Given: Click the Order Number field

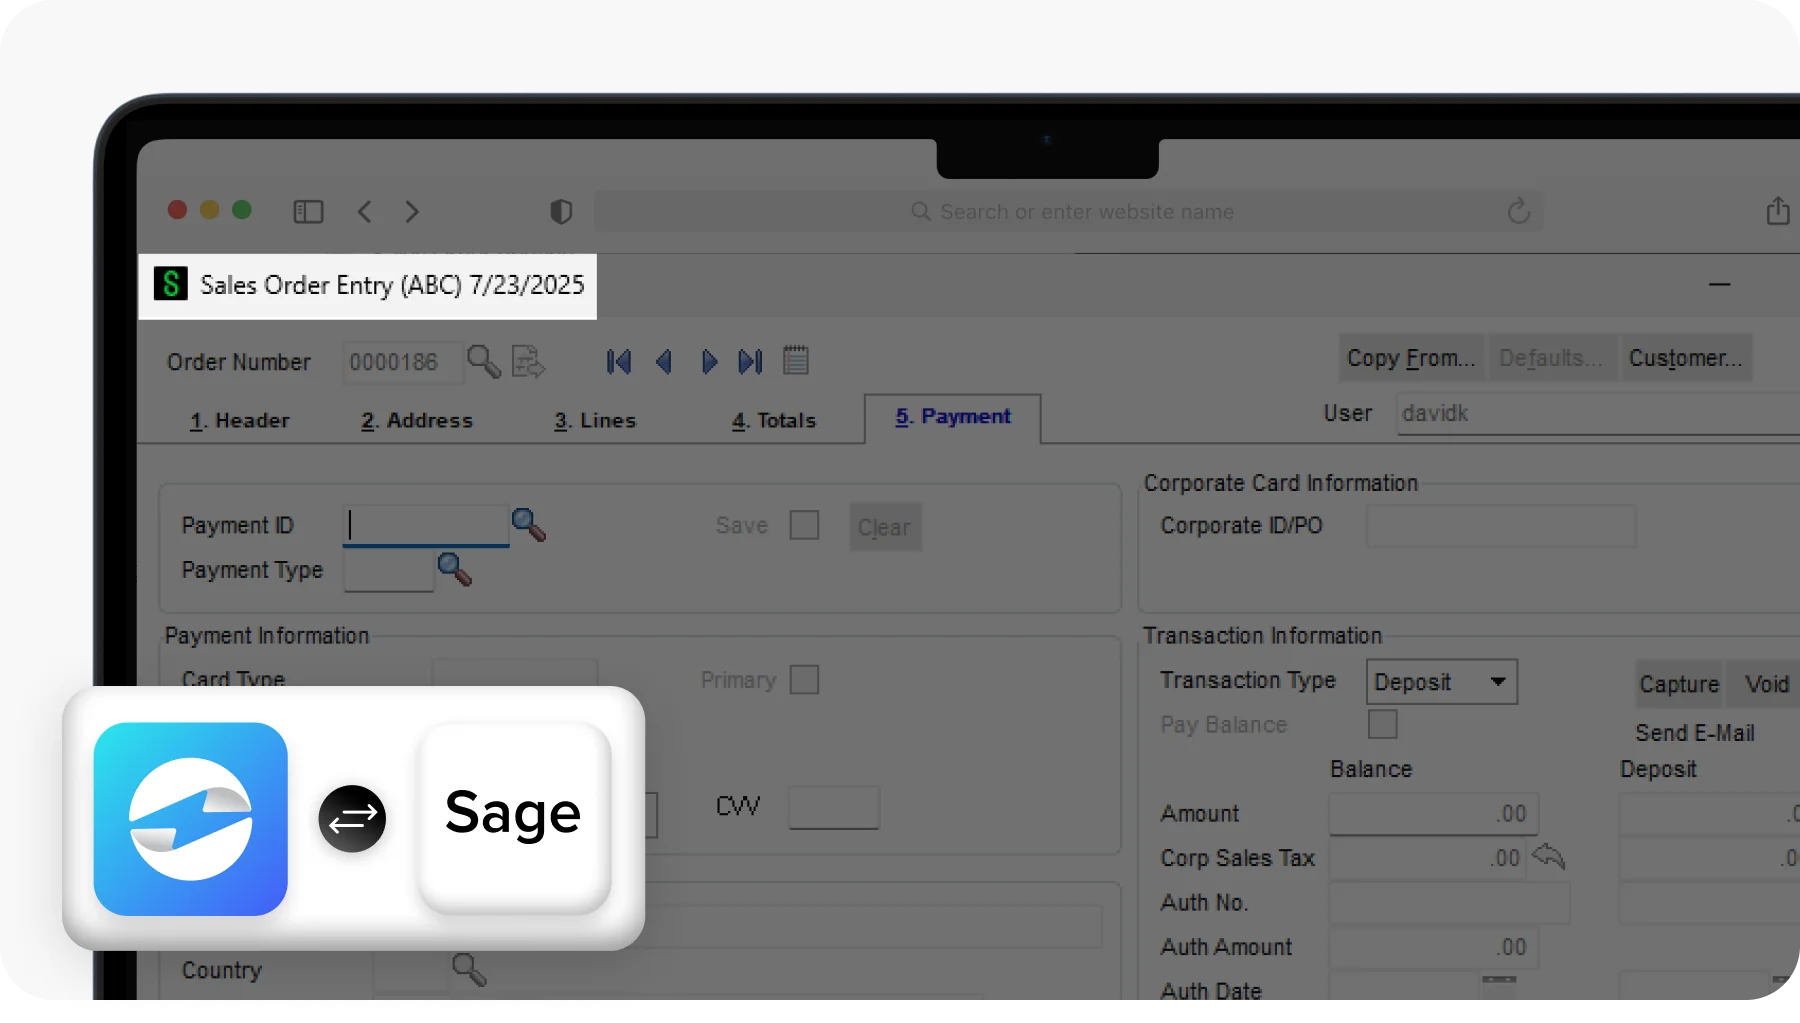Looking at the screenshot, I should (x=403, y=362).
